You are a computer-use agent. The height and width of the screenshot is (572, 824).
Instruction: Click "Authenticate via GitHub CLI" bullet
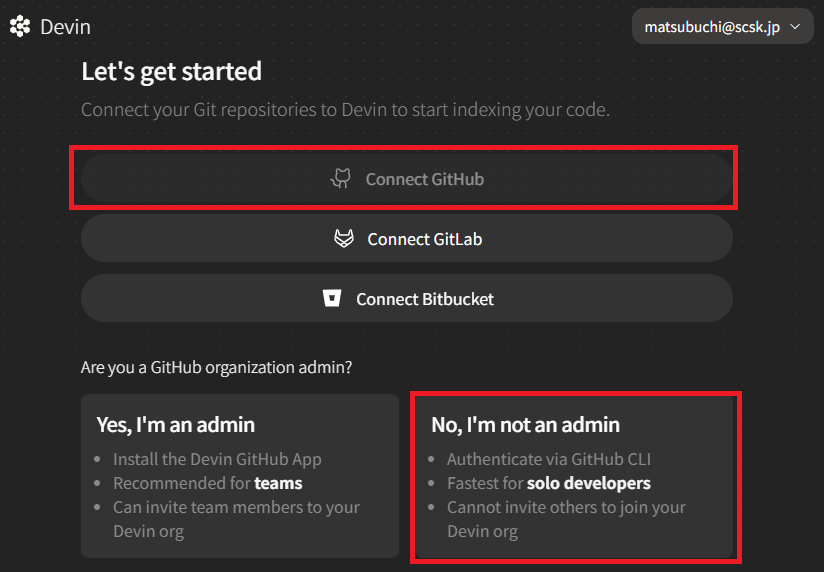pyautogui.click(x=547, y=459)
